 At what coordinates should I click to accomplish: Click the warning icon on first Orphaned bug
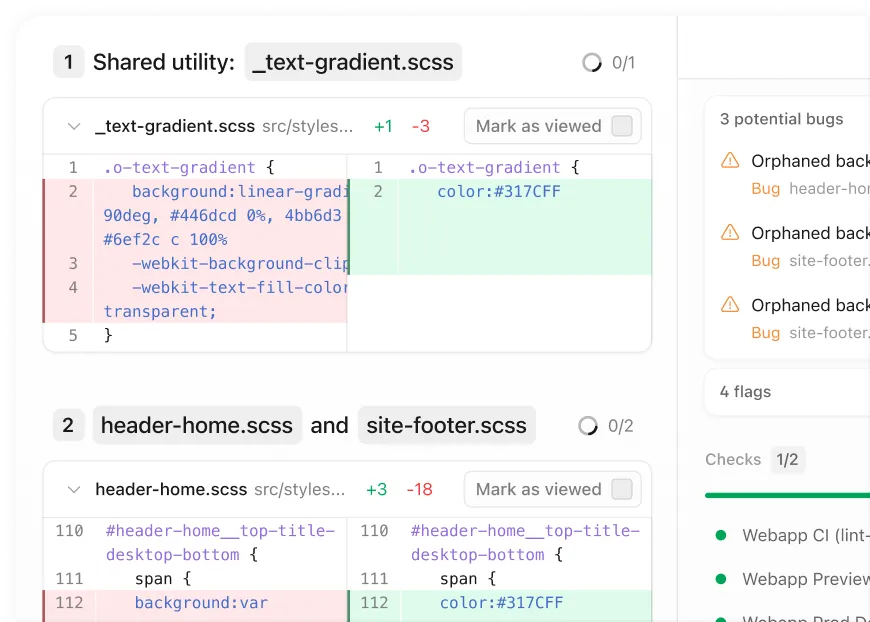pos(728,161)
